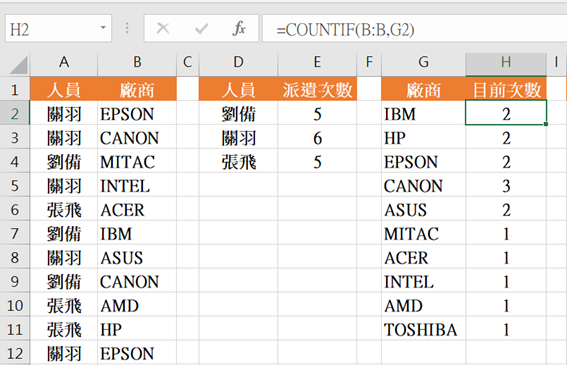Screen dimensions: 567x365
Task: Click the fill handle on cell H2
Action: 546,124
